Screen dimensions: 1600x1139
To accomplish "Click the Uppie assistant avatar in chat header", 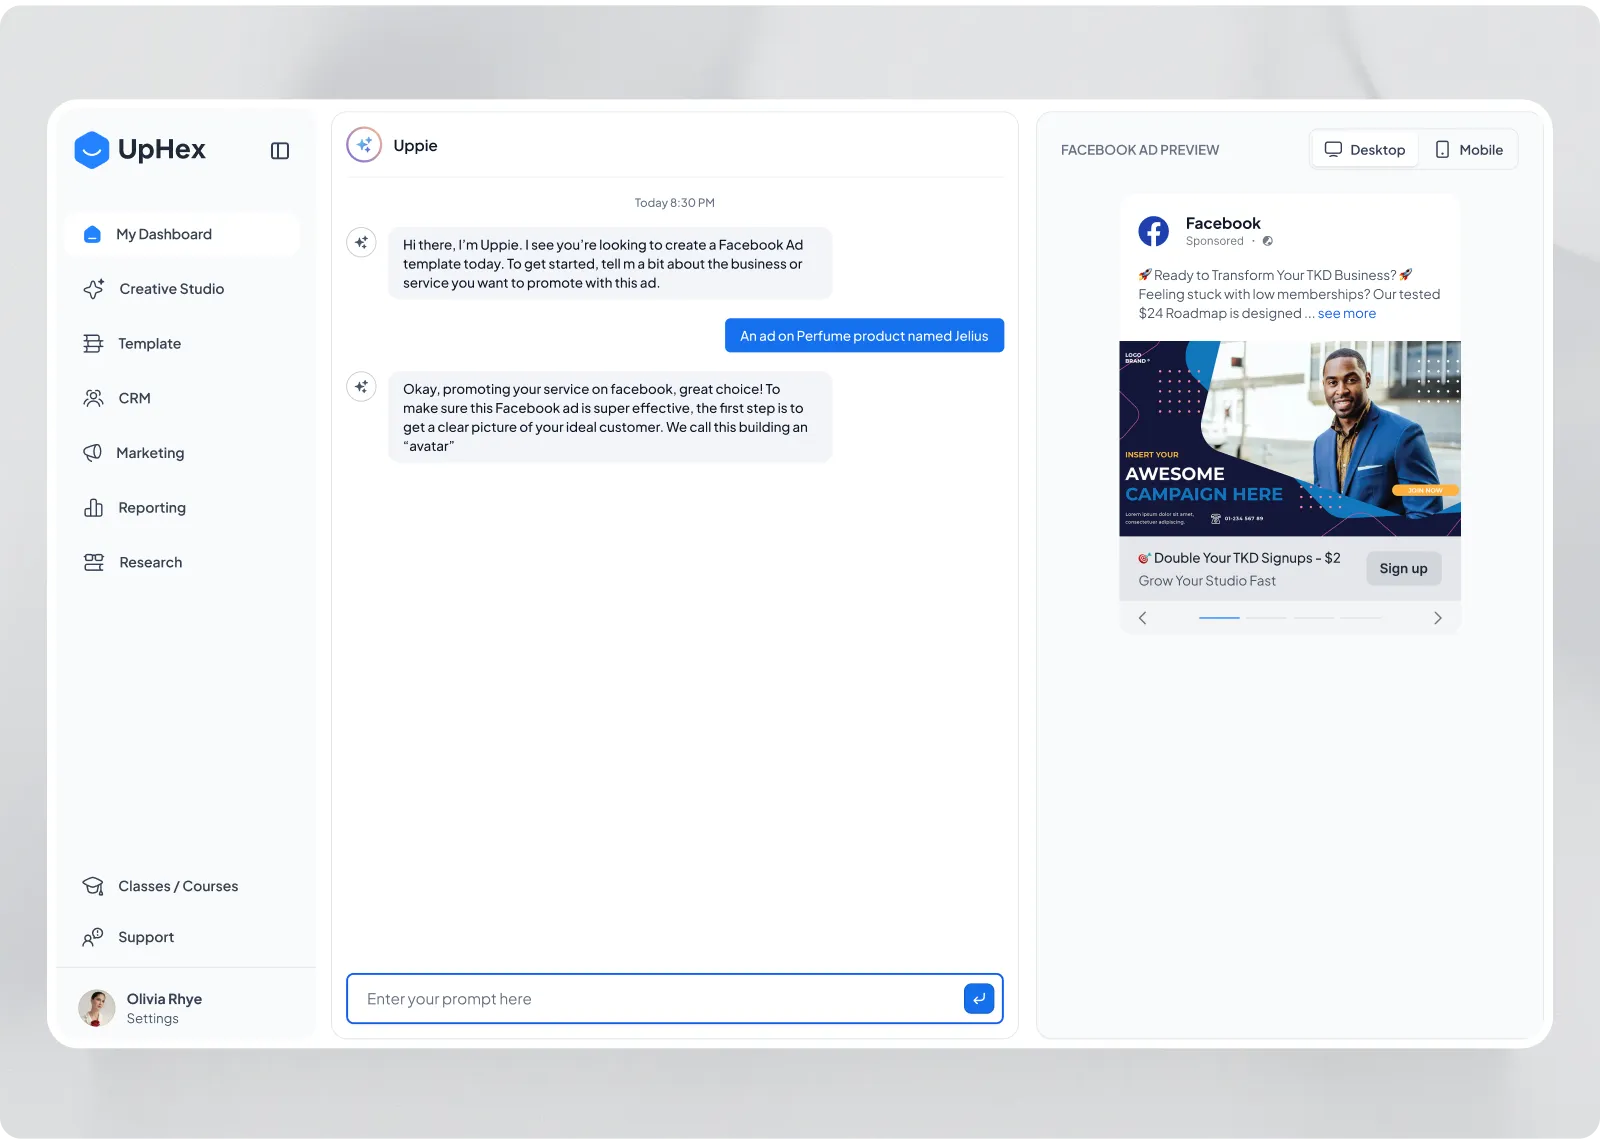I will (364, 145).
